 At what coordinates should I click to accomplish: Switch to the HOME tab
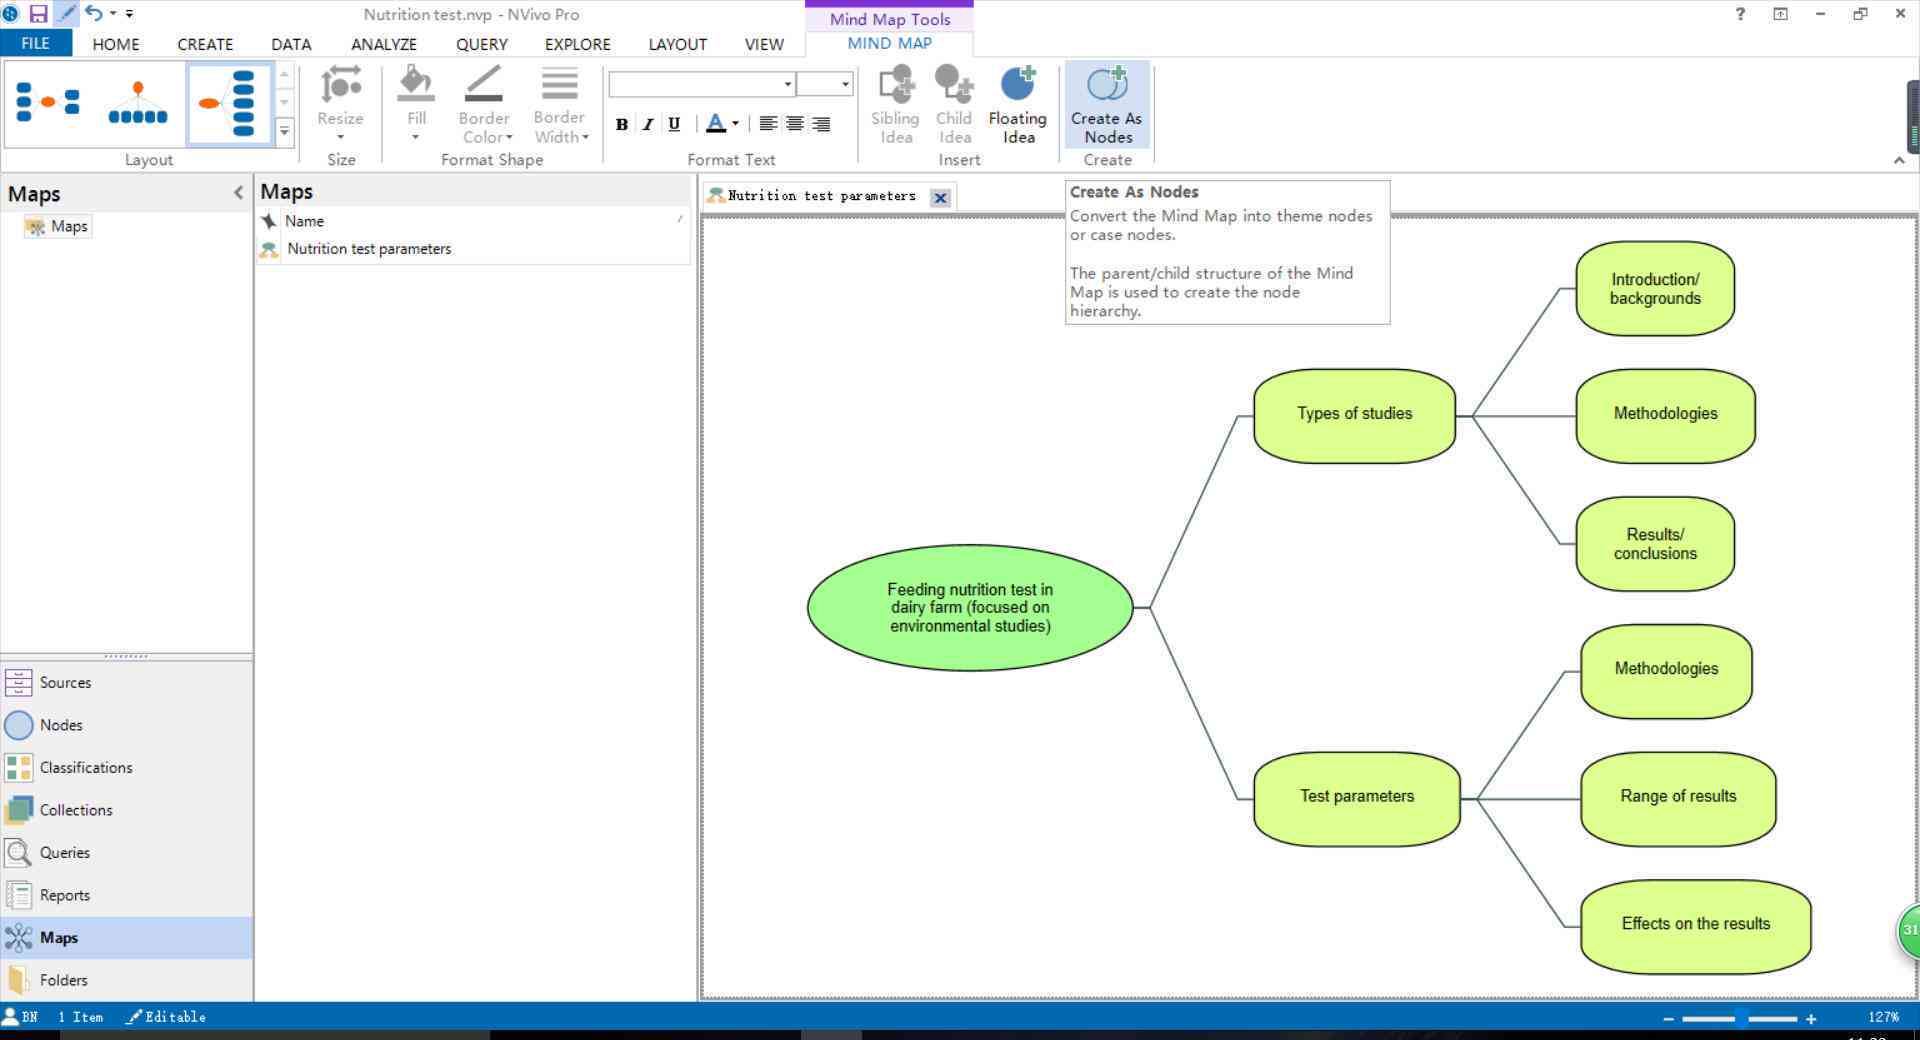coord(116,44)
